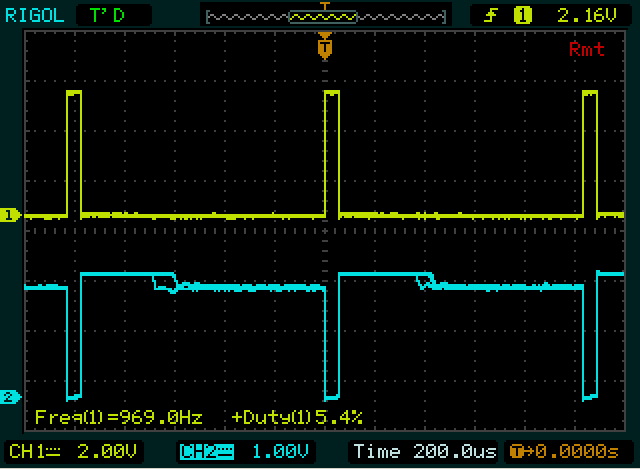Select the waveform memory overview bar
This screenshot has height=469, width=640.
(326, 17)
